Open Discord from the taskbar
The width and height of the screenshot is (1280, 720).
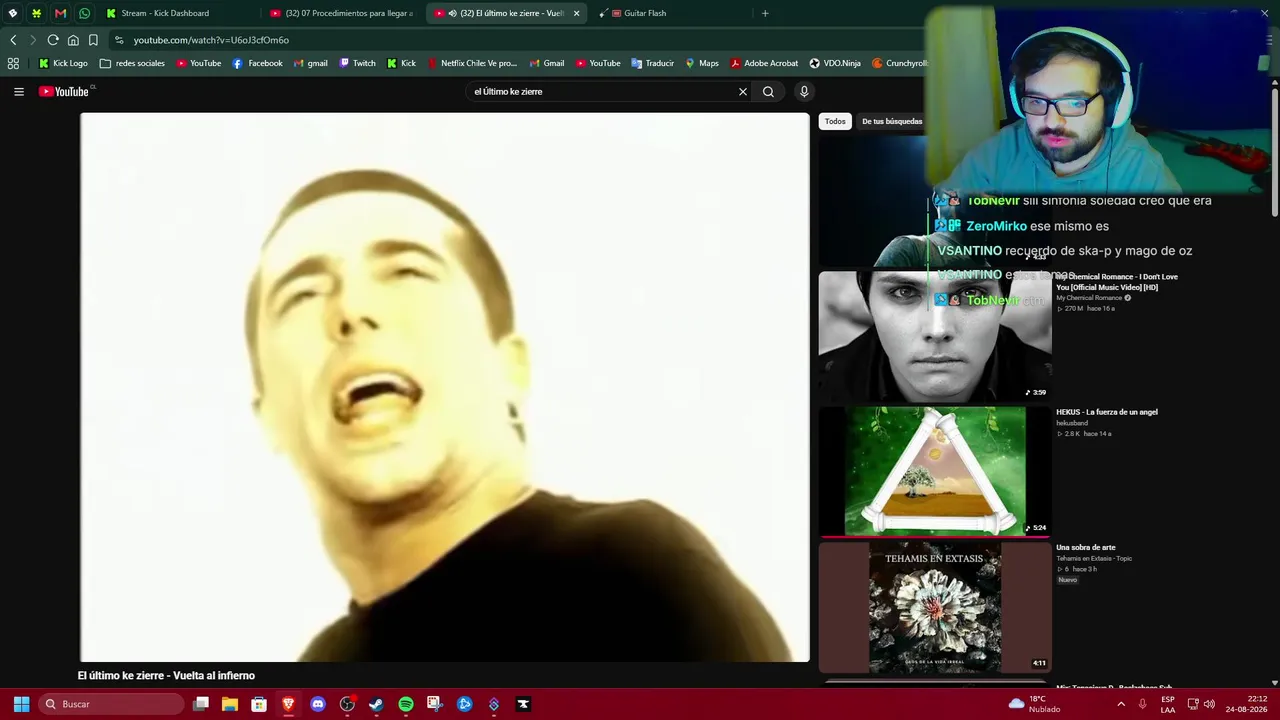coord(318,704)
